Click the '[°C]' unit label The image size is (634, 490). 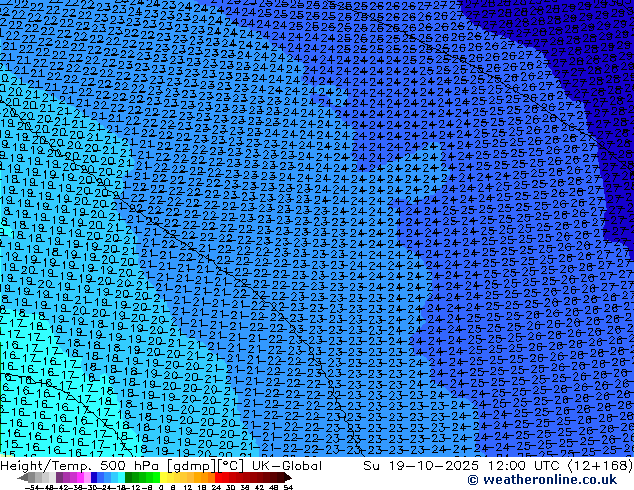pyautogui.click(x=231, y=466)
